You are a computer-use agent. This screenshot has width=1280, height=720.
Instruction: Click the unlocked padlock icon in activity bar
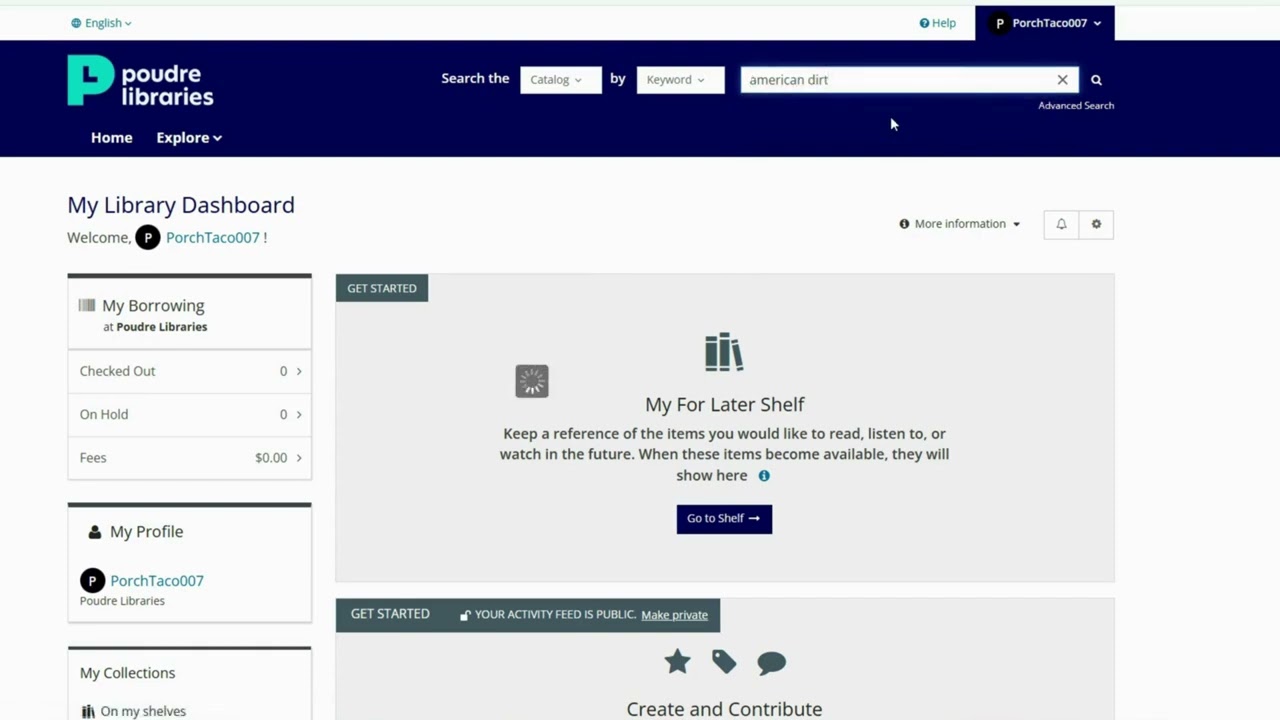[465, 615]
